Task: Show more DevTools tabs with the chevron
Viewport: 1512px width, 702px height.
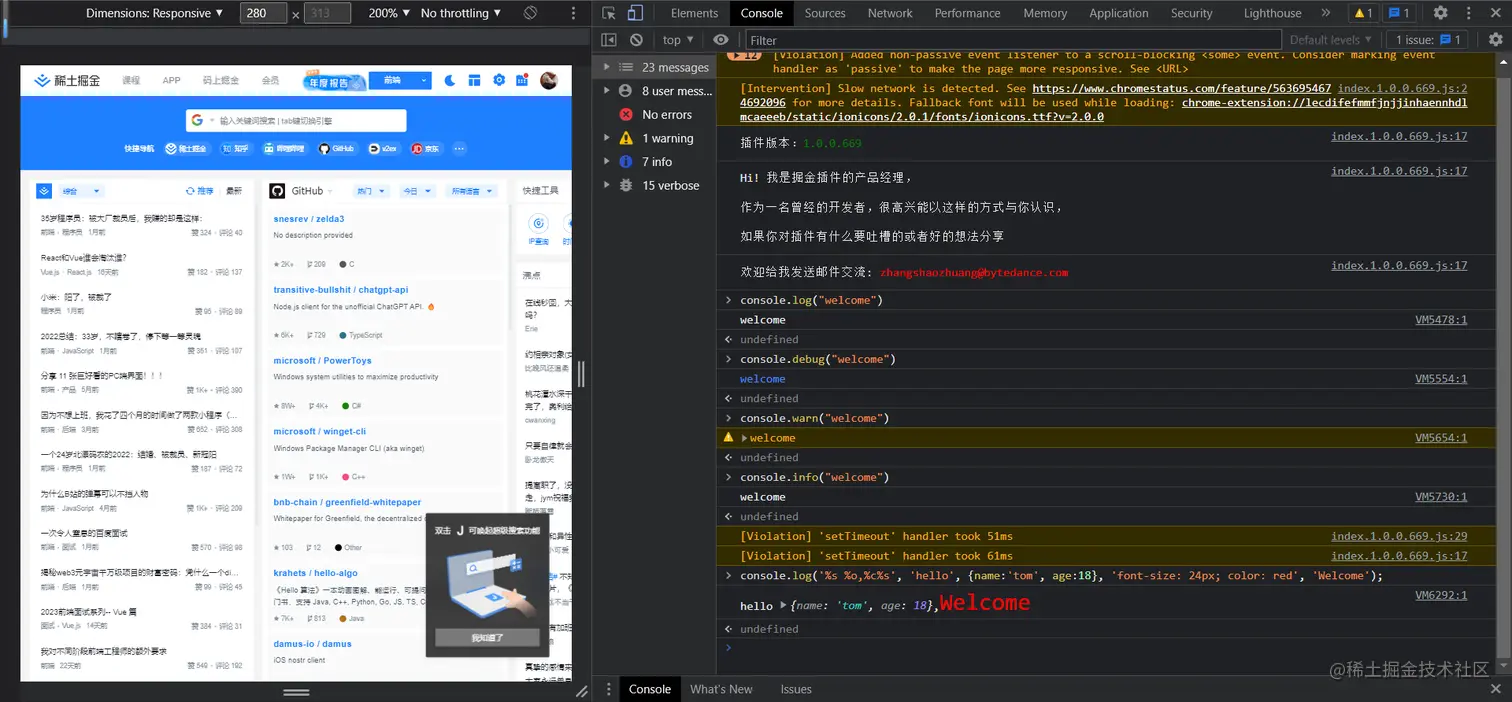Action: click(1326, 13)
